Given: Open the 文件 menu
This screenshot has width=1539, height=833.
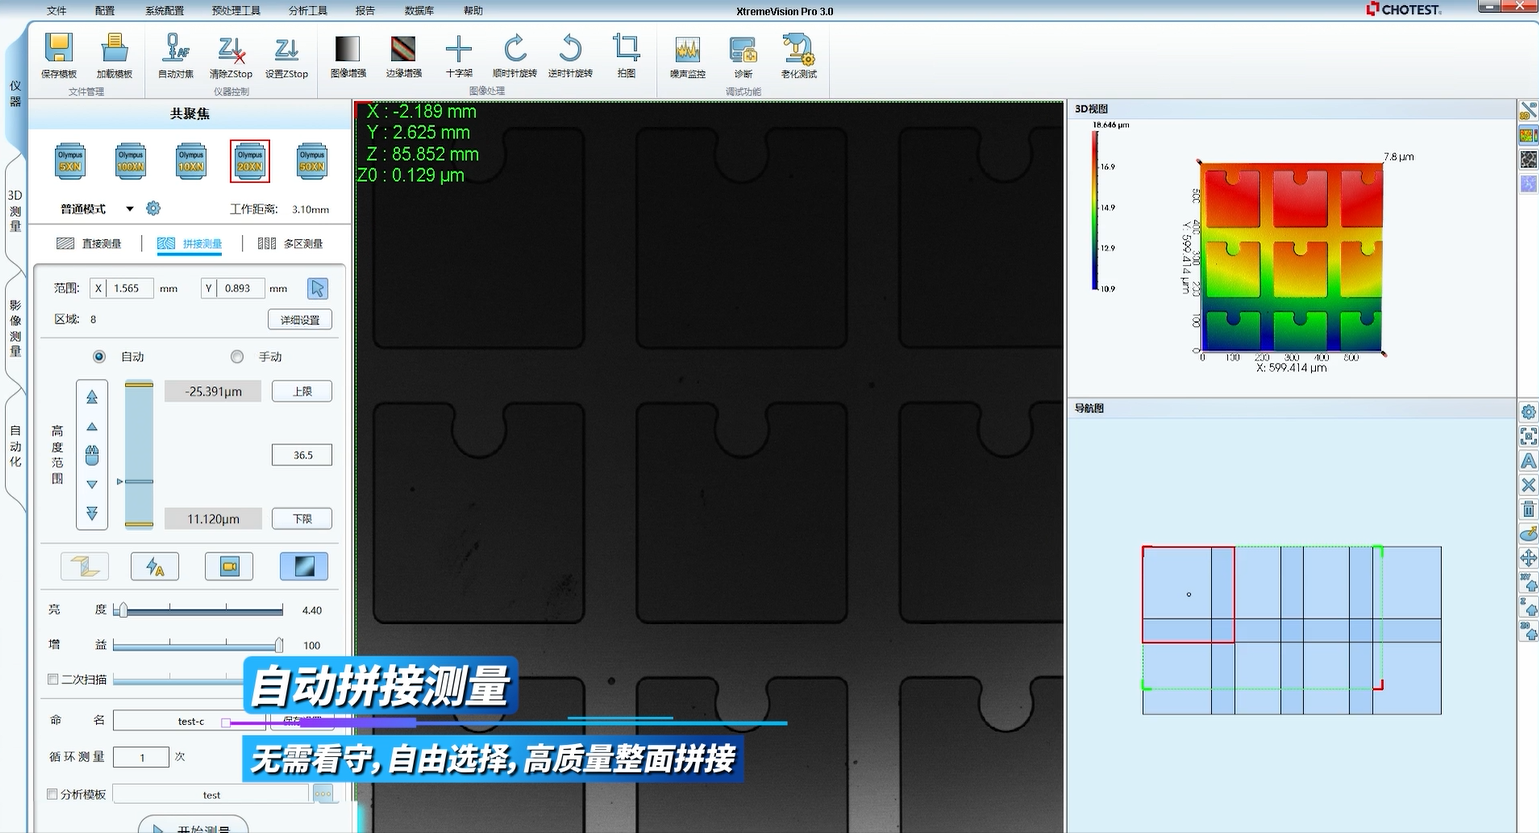Looking at the screenshot, I should click(x=57, y=11).
